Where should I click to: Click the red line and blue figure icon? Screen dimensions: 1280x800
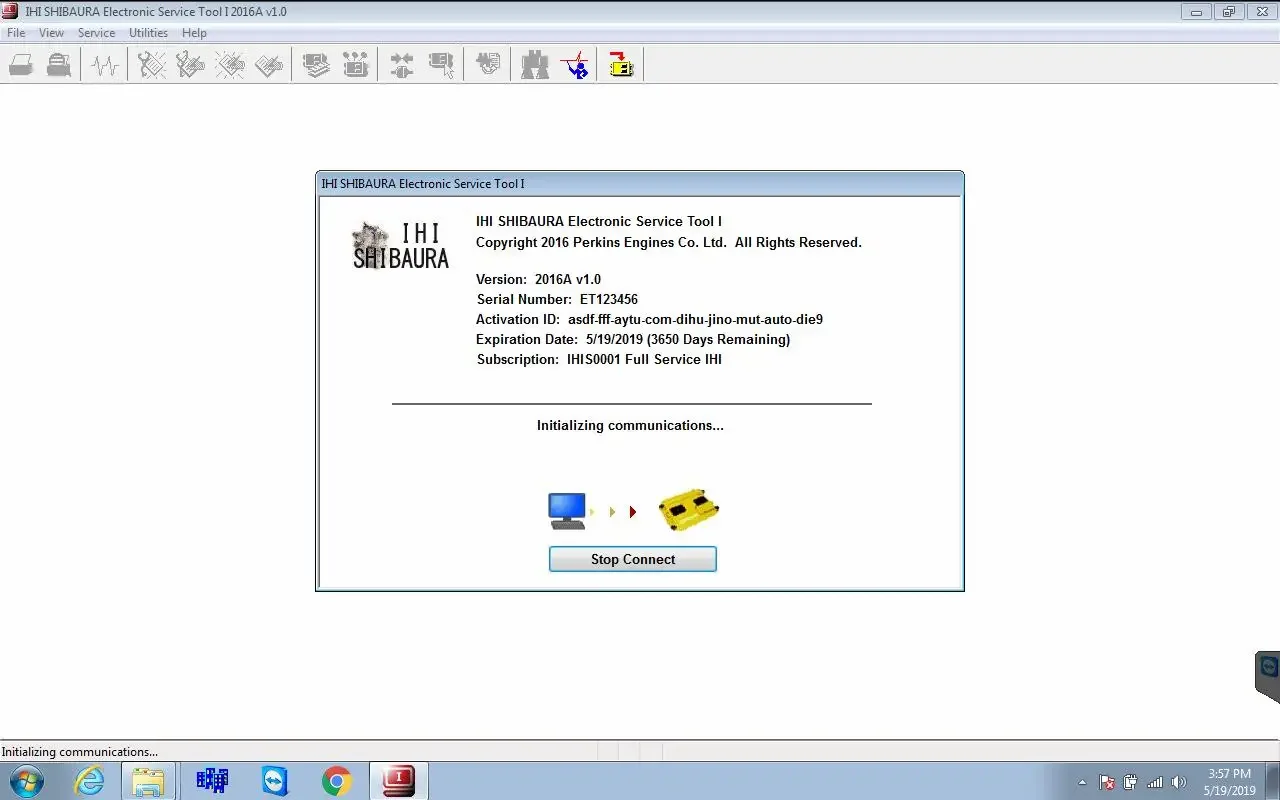(574, 66)
